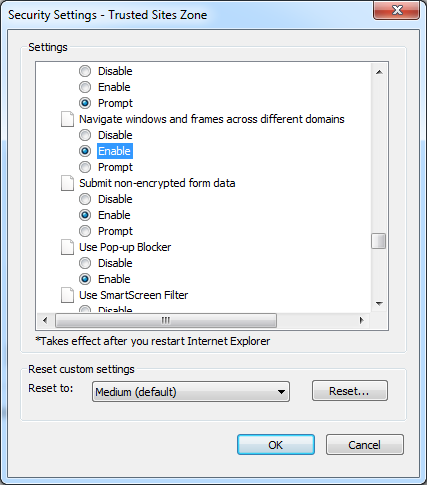The width and height of the screenshot is (427, 485).
Task: Select Prompt for Navigate windows and frames
Action: 85,167
